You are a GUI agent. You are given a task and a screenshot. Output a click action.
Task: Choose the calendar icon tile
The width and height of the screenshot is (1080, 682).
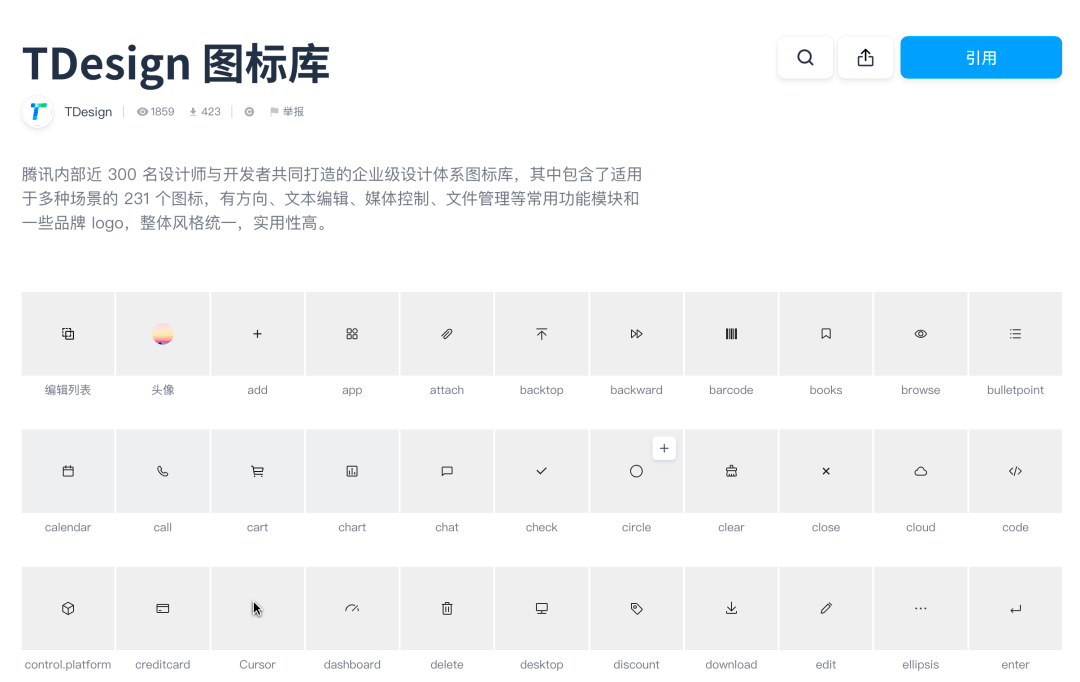click(x=68, y=471)
